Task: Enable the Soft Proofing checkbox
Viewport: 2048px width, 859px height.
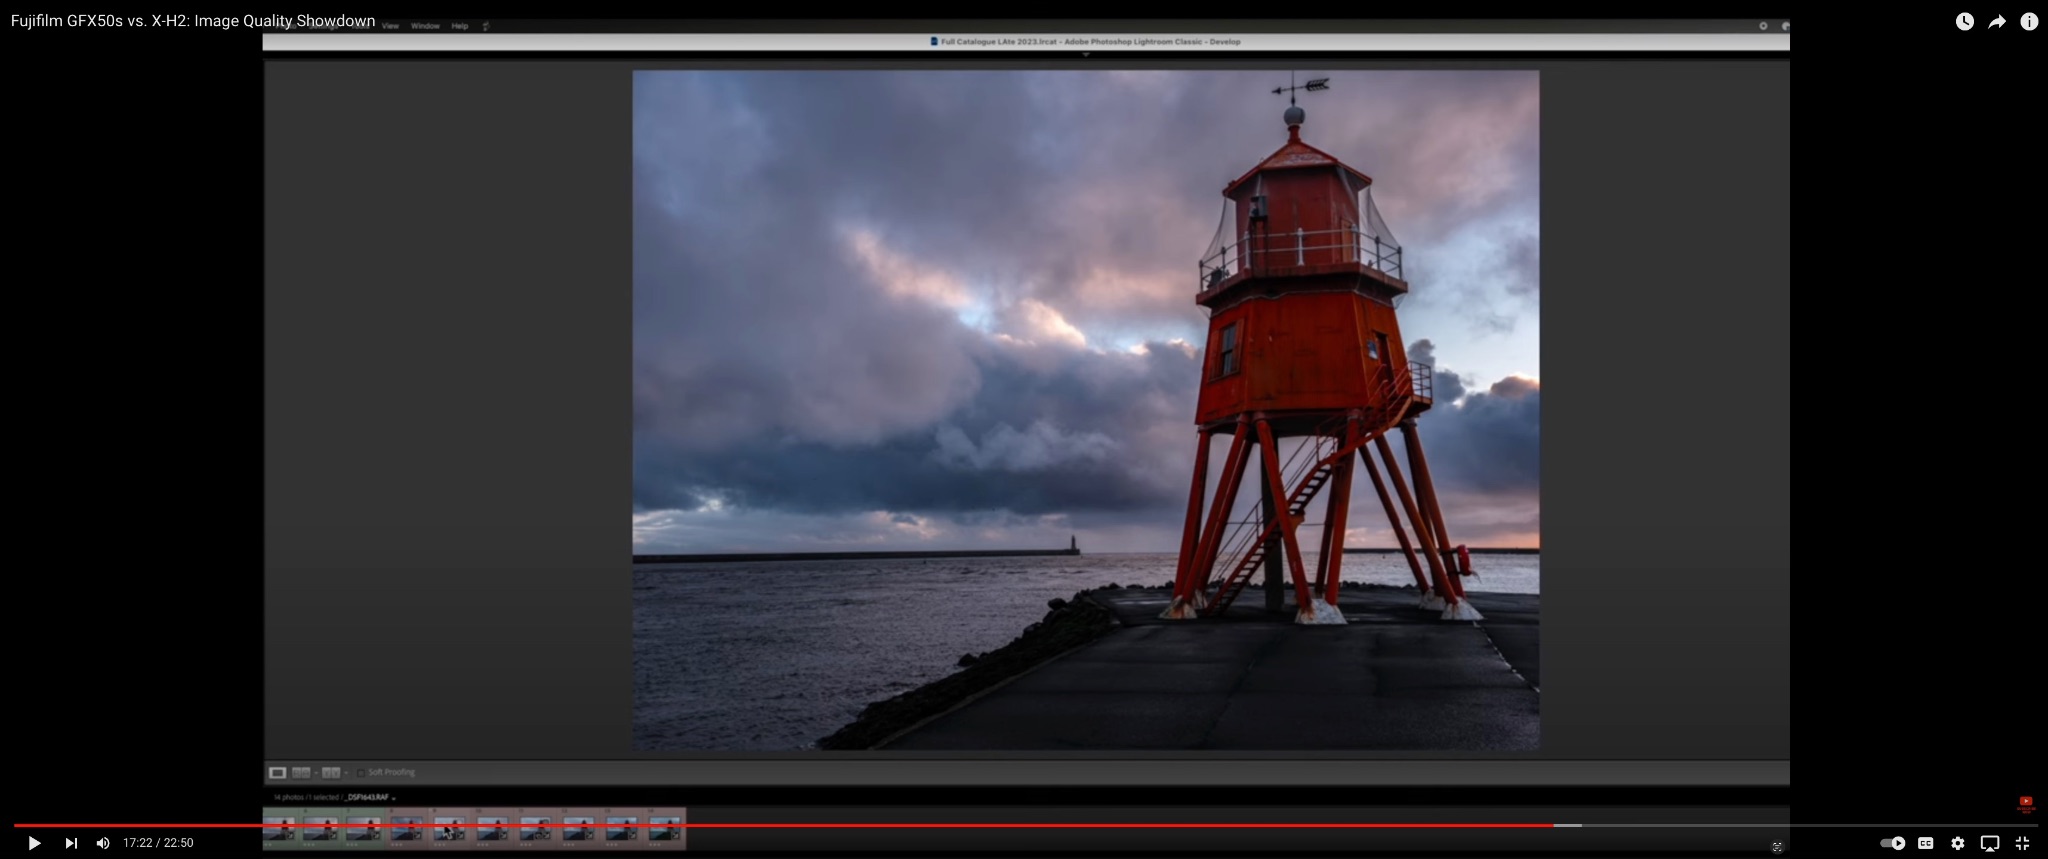Action: tap(361, 772)
